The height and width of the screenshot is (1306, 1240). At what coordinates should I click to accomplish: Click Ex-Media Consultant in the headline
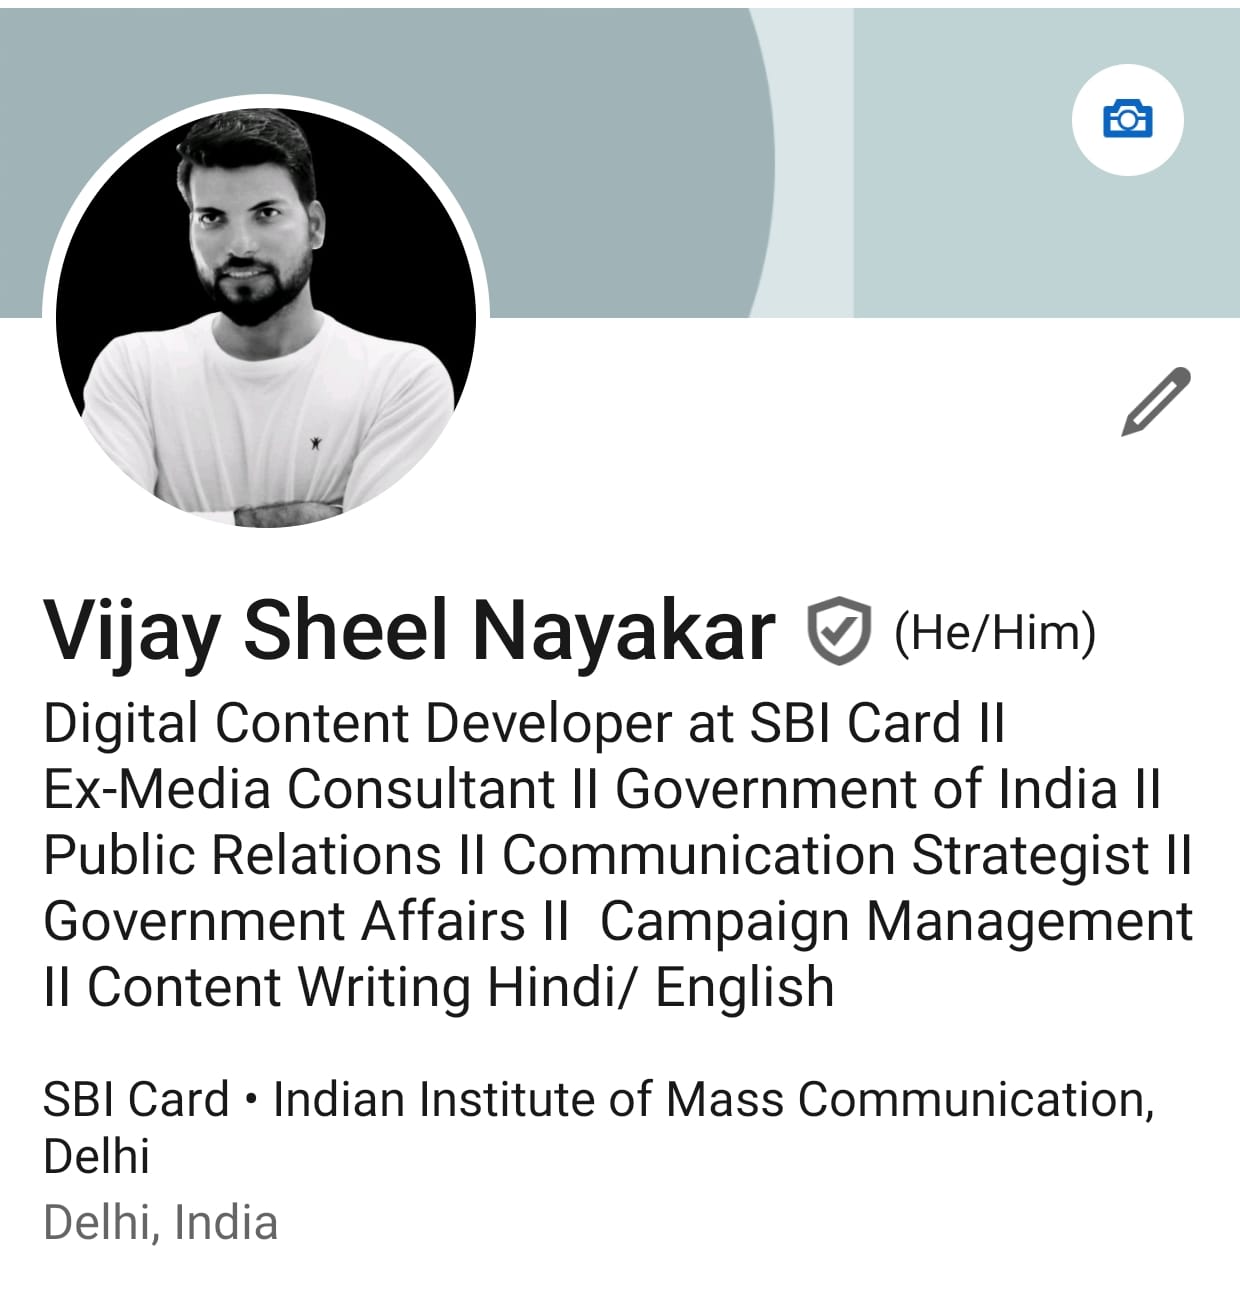click(x=298, y=788)
